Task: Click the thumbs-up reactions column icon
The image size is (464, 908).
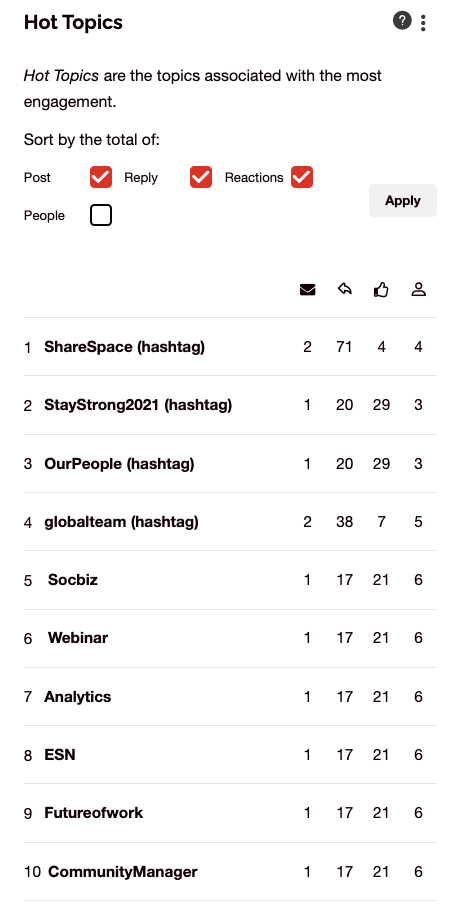Action: coord(381,290)
